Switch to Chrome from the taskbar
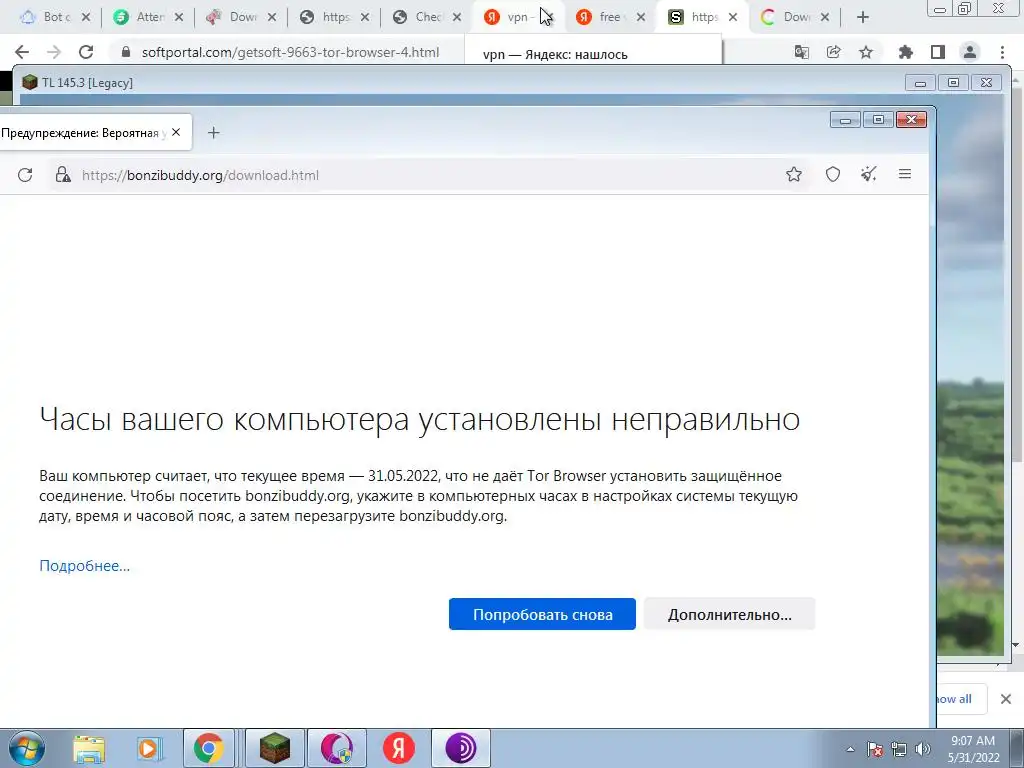1024x768 pixels. pyautogui.click(x=209, y=748)
